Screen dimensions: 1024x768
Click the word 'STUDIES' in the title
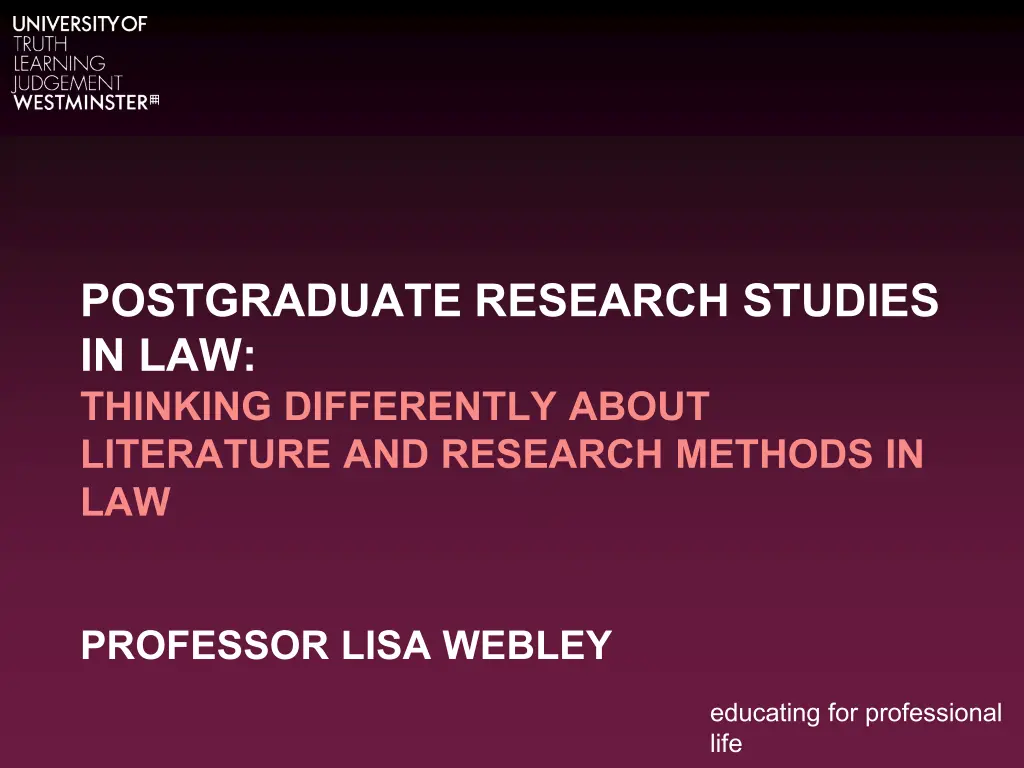841,301
